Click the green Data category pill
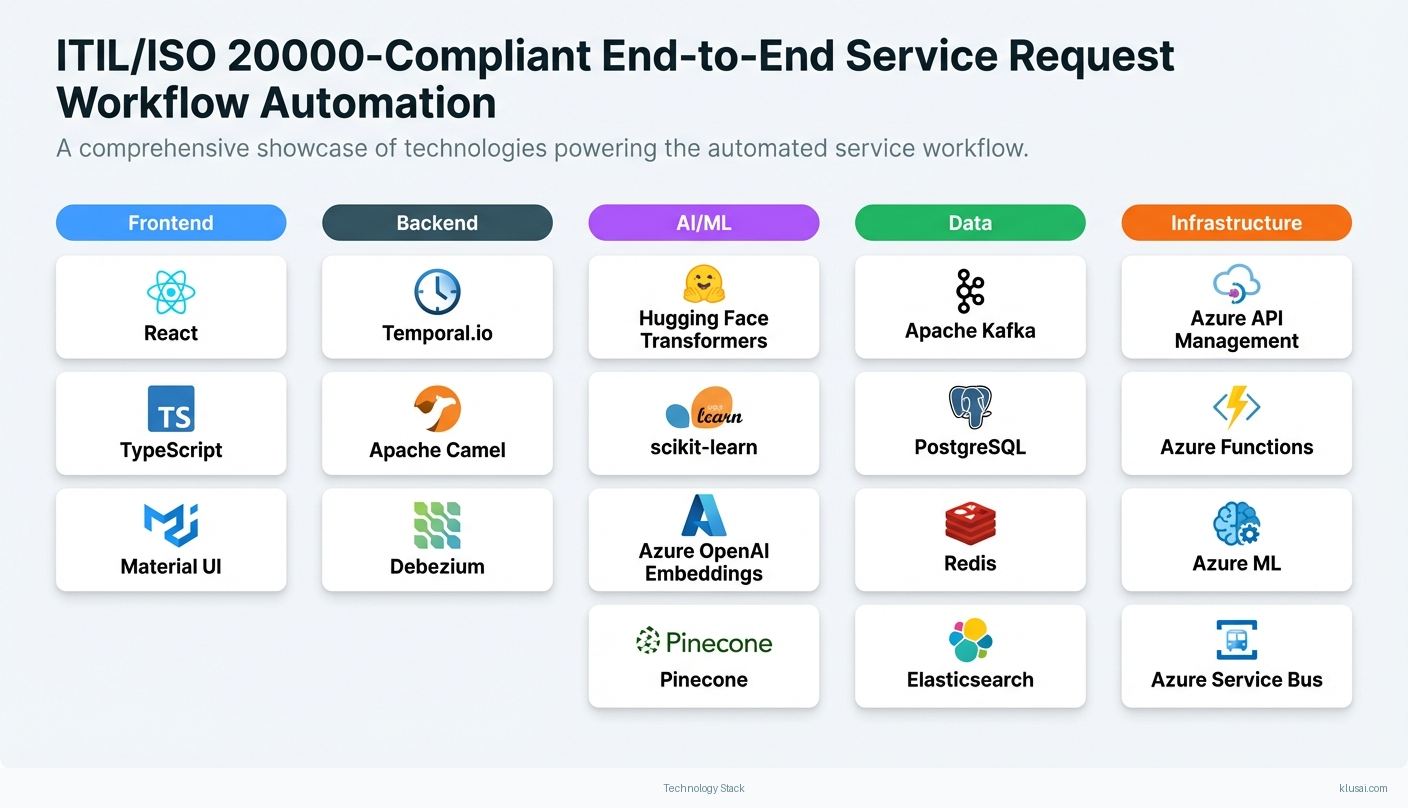The height and width of the screenshot is (808, 1408). tap(969, 223)
